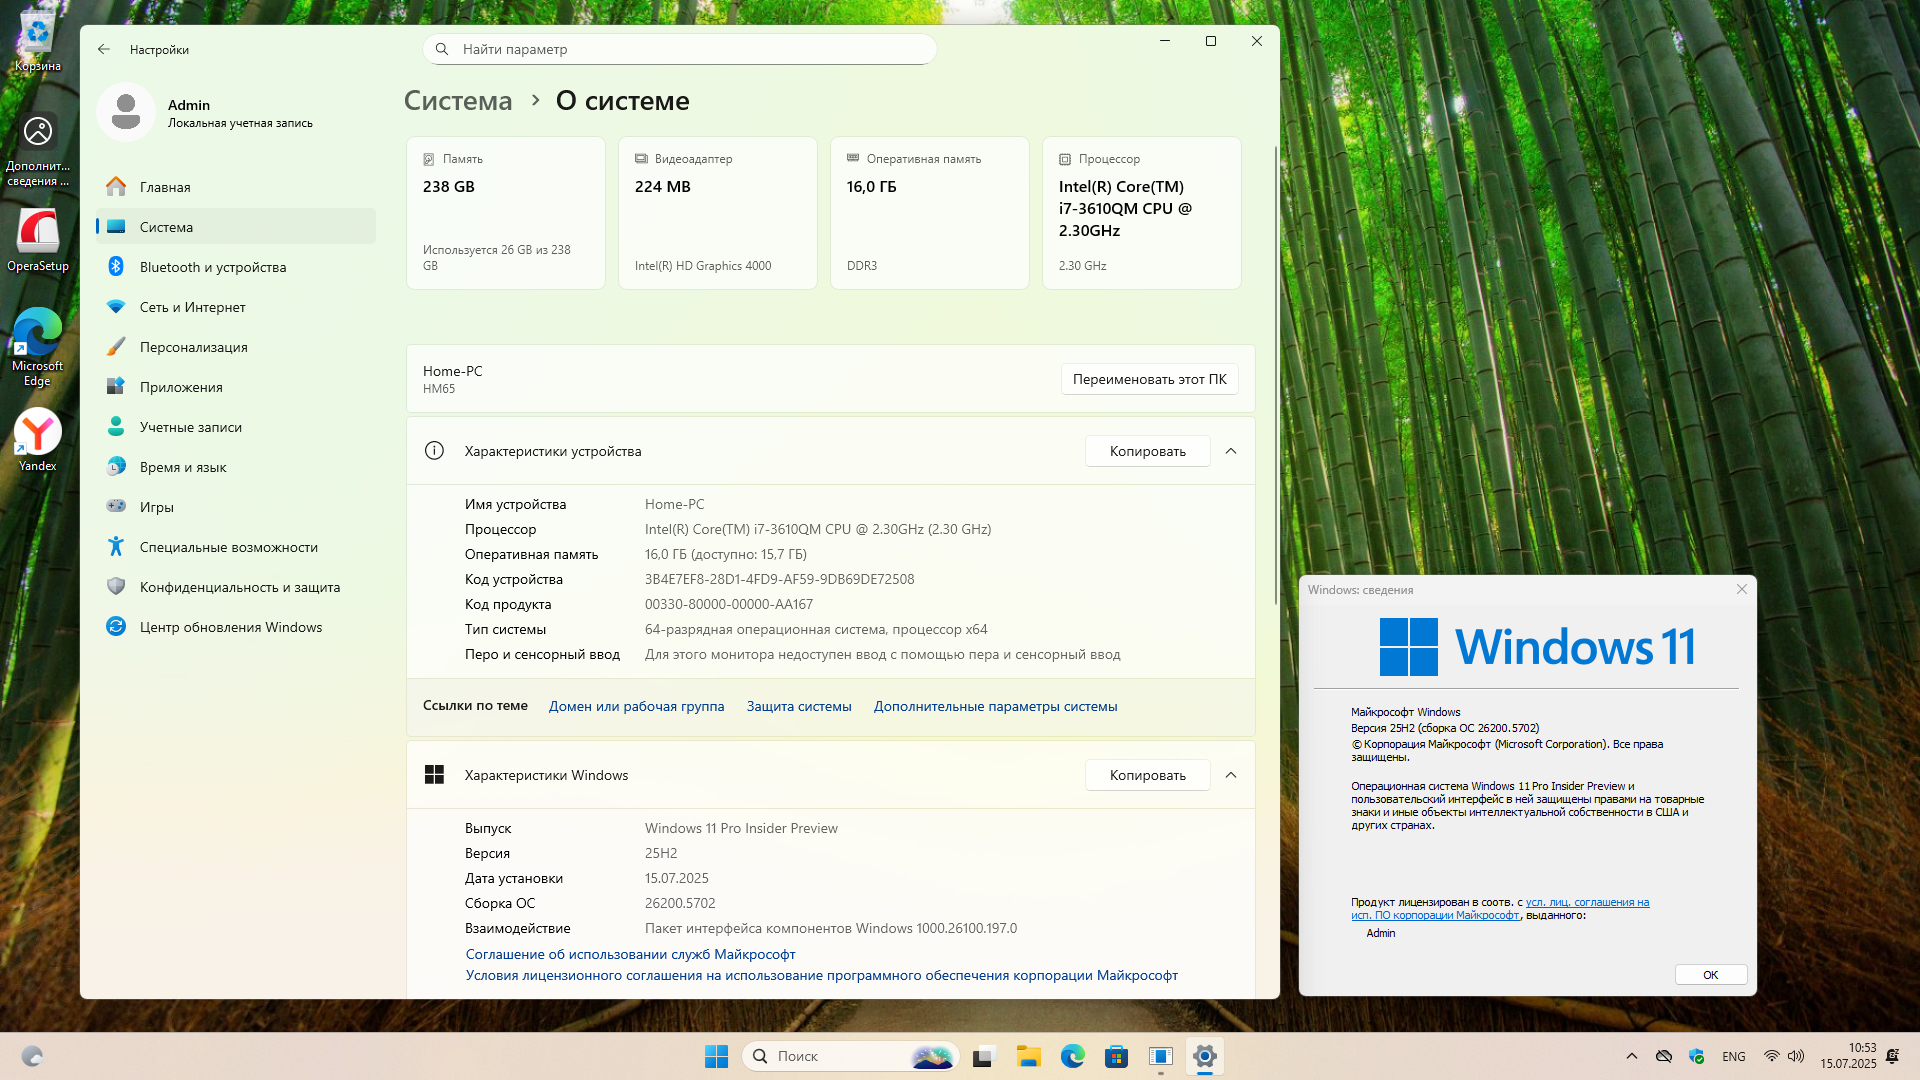
Task: Collapse Характеристики устройства section
Action: coord(1231,451)
